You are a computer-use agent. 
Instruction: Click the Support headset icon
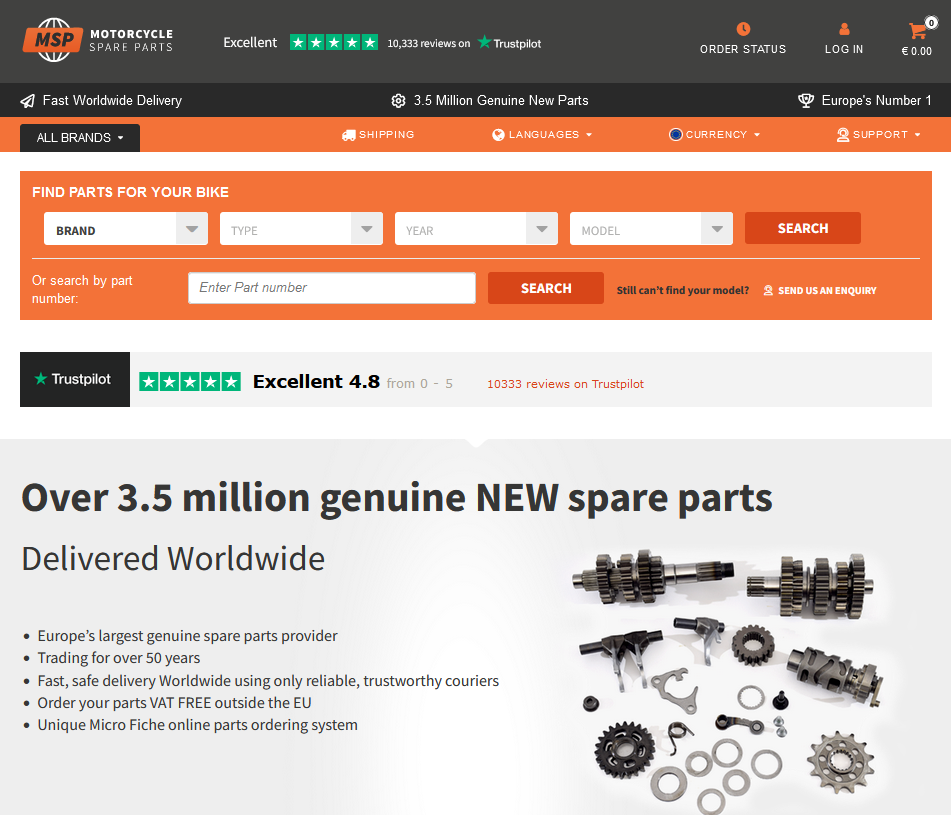842,135
